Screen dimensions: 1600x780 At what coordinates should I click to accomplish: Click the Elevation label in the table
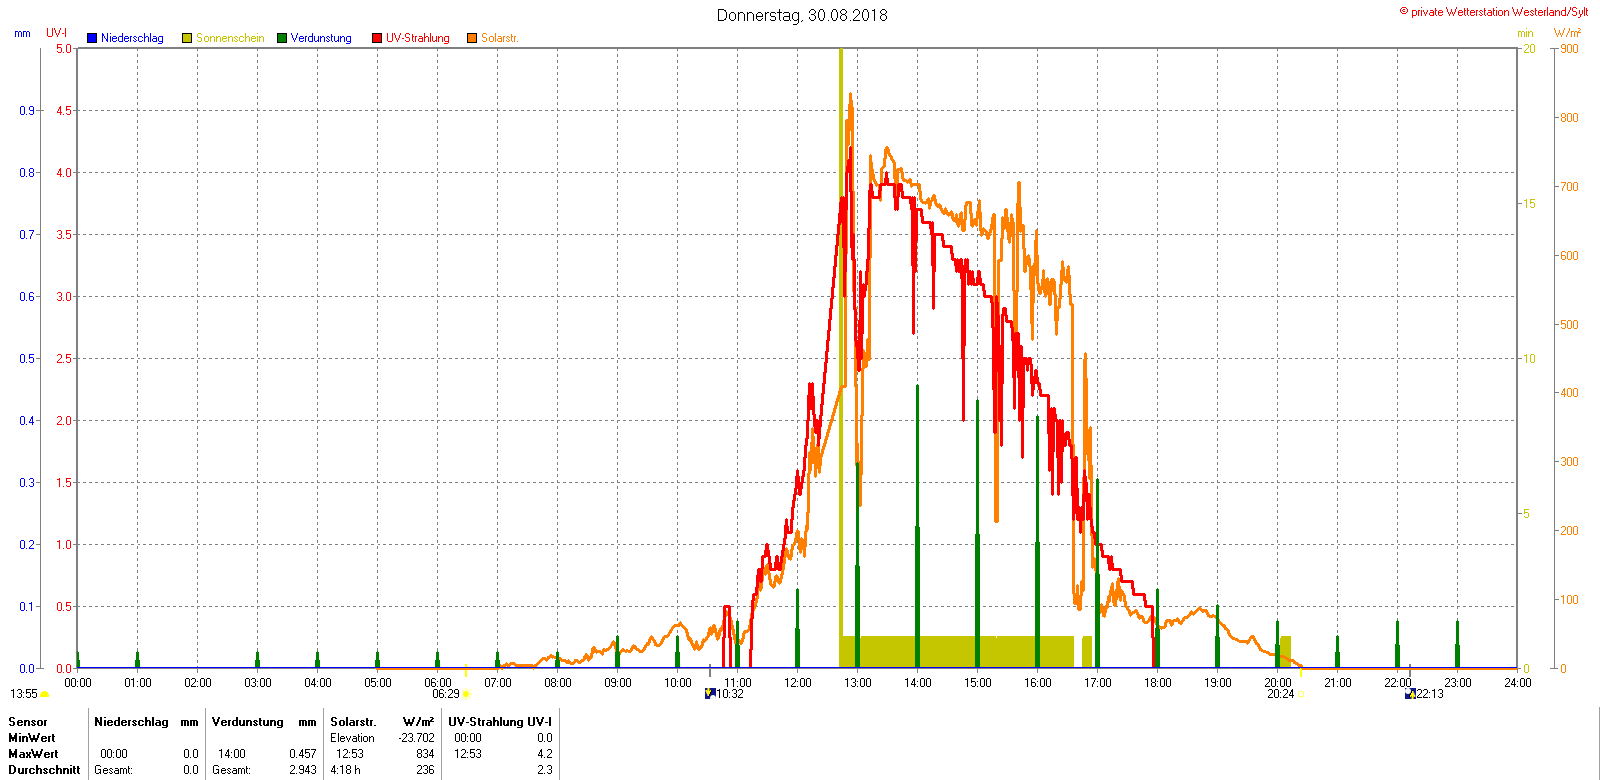click(352, 738)
